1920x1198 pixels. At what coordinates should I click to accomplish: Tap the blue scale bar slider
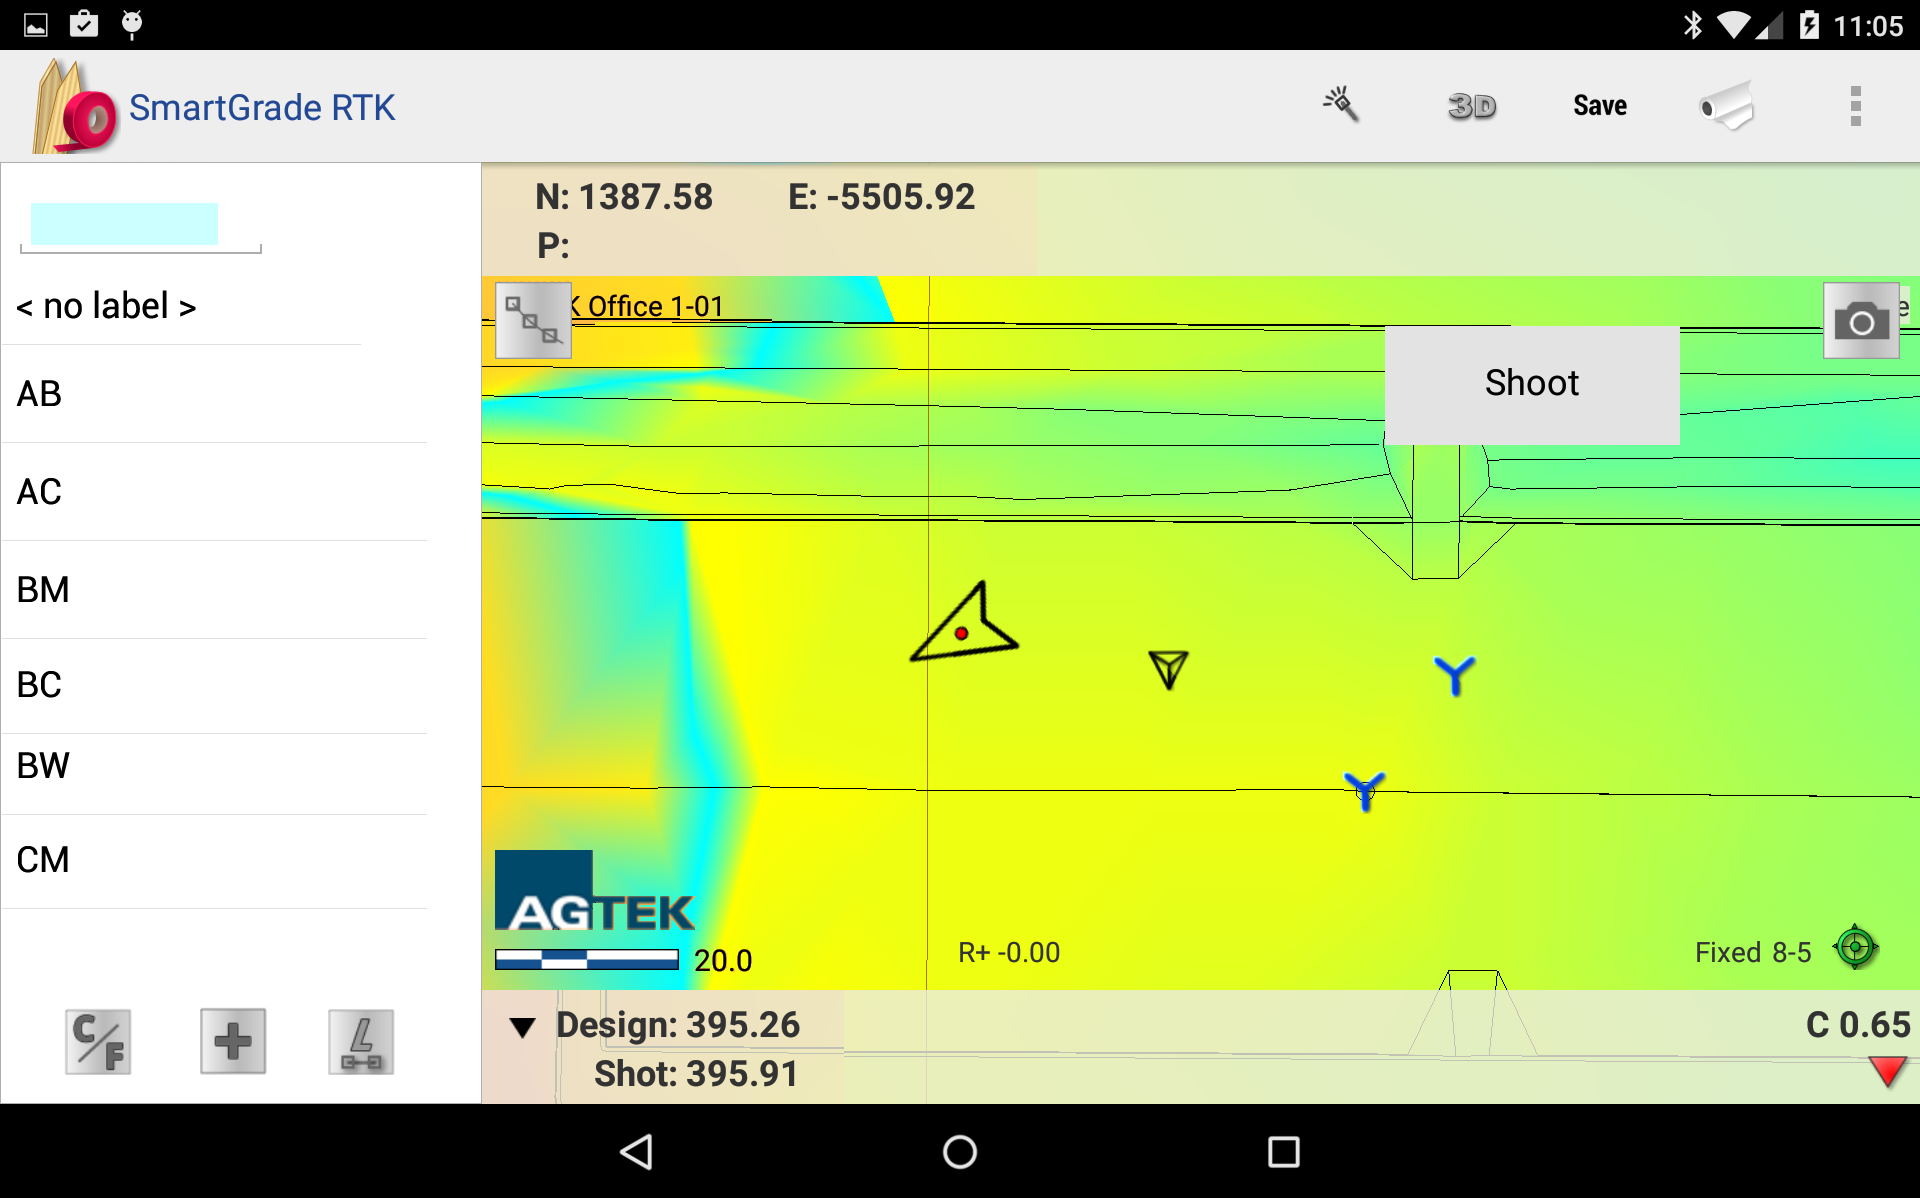point(587,960)
